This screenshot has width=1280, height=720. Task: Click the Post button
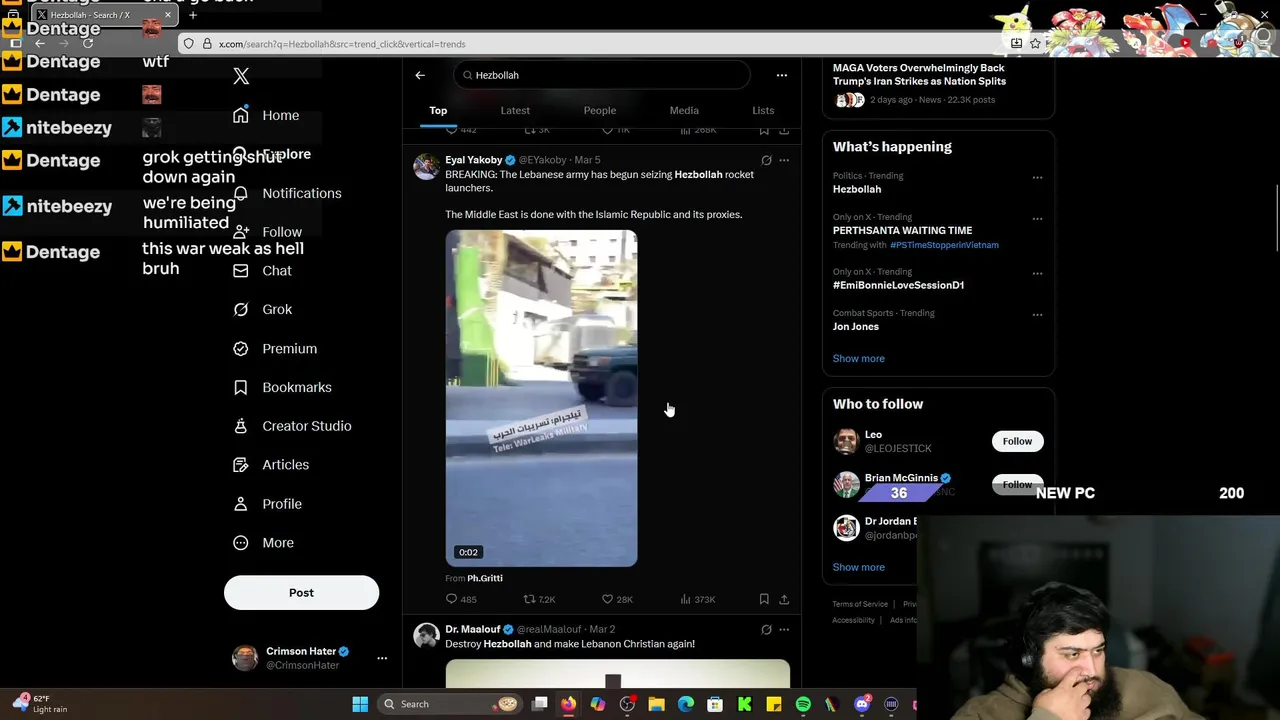301,593
